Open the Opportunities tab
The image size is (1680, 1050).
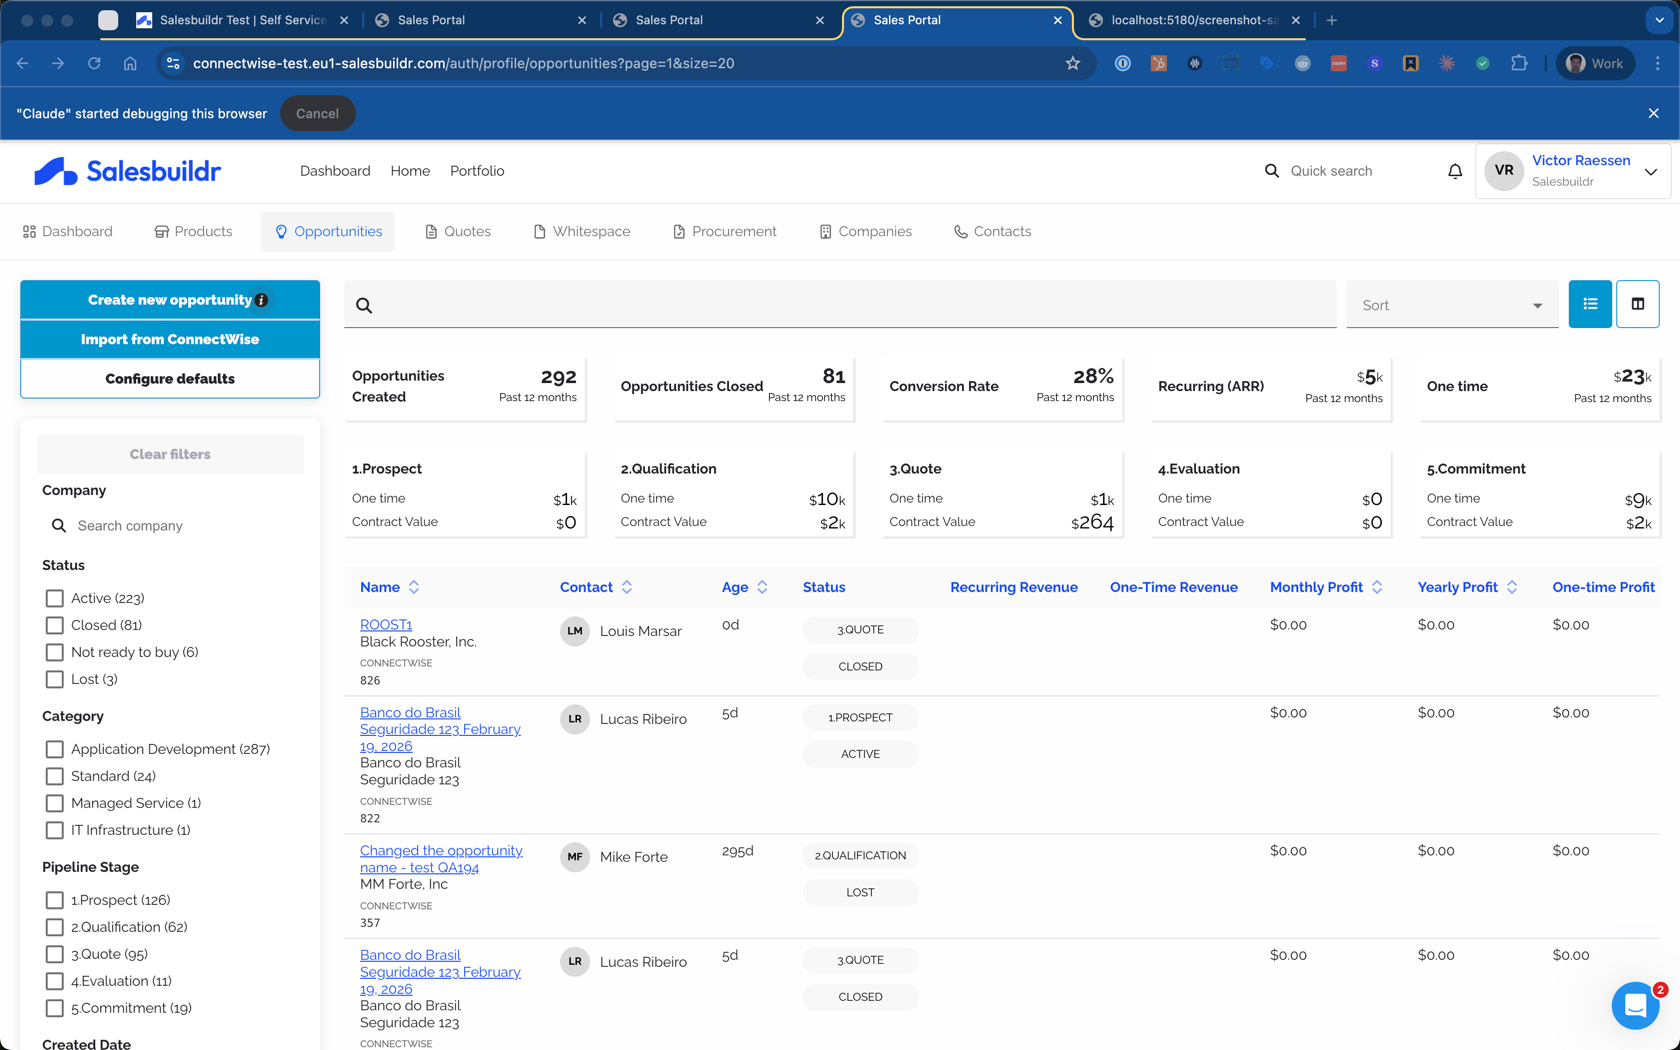coord(328,231)
